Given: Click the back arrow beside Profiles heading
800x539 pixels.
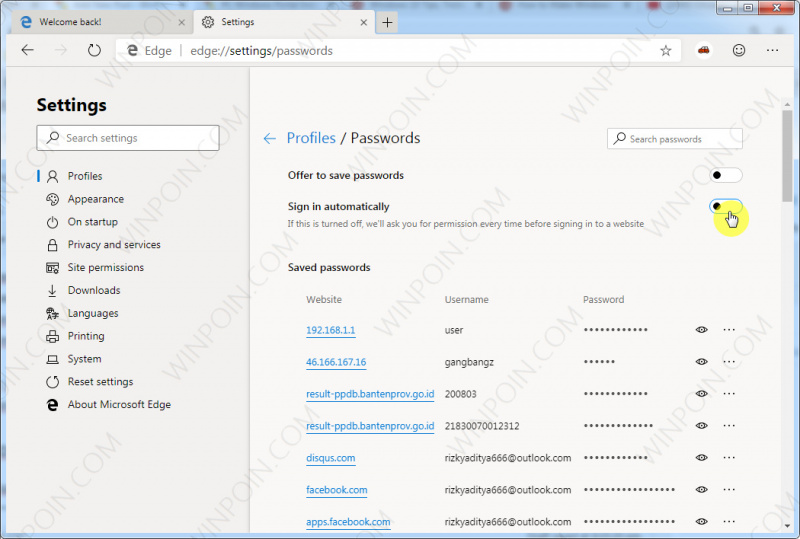Looking at the screenshot, I should coord(269,138).
